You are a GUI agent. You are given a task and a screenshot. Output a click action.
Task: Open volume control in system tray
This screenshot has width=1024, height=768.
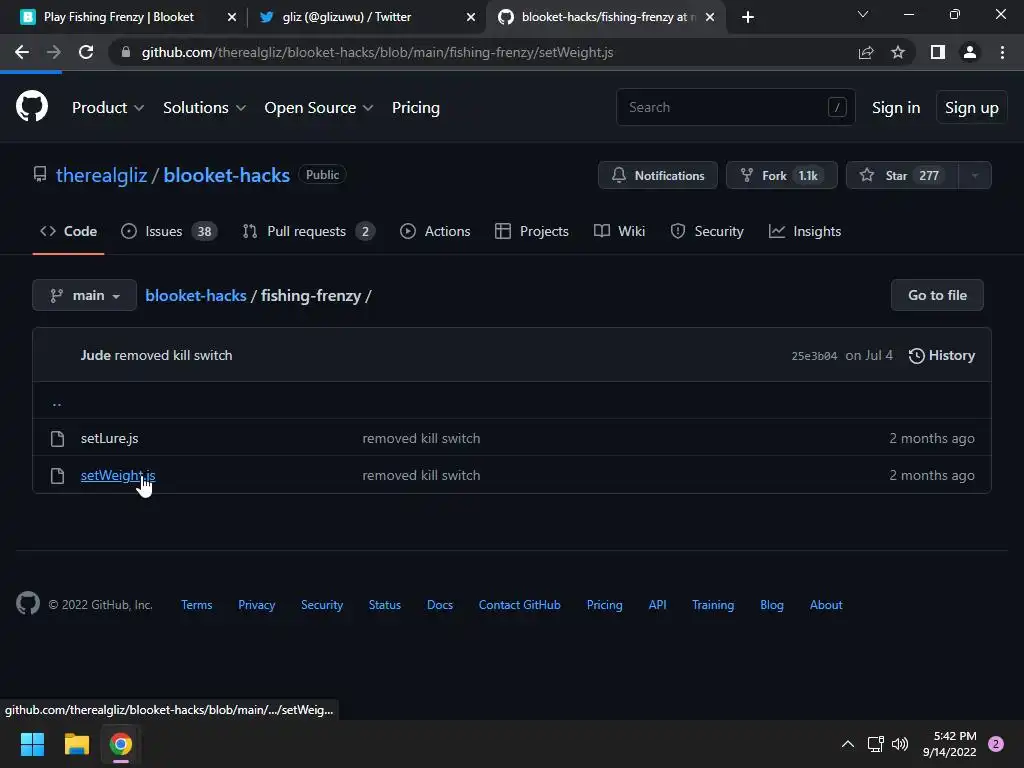click(x=900, y=744)
